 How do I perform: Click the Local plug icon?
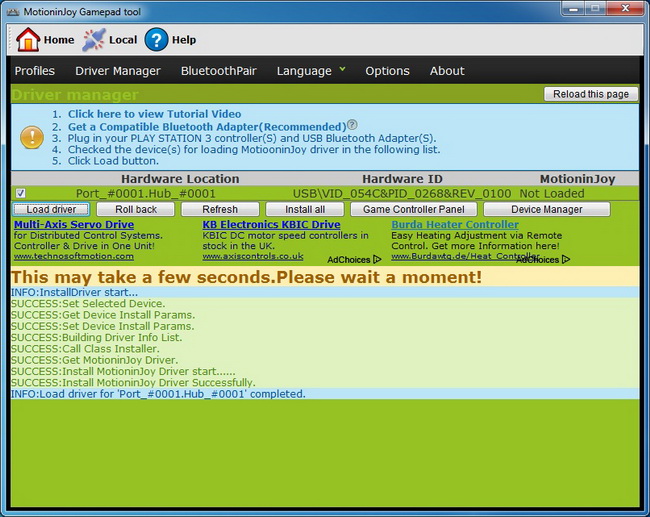click(94, 39)
